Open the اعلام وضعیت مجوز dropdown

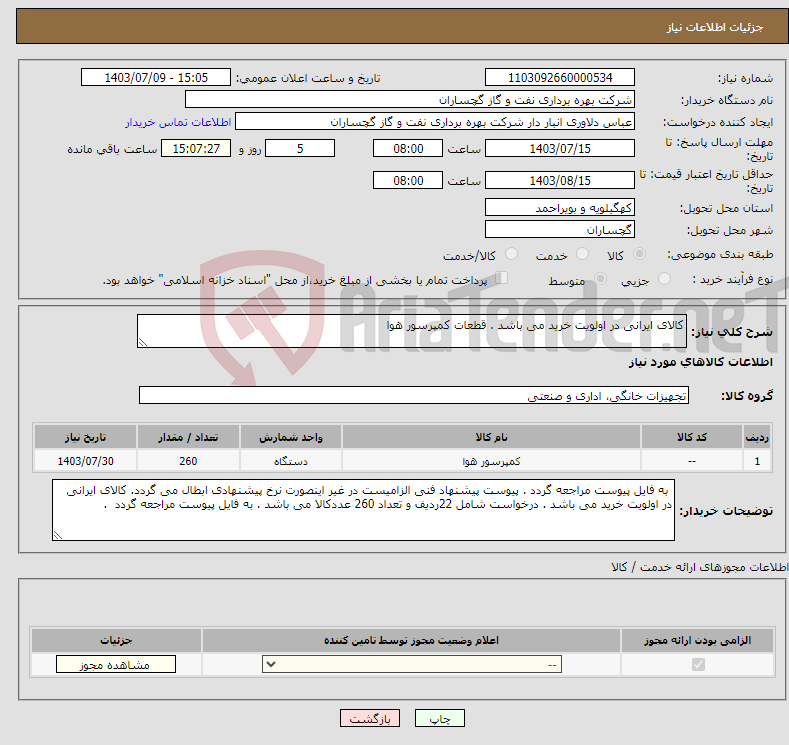(x=412, y=665)
